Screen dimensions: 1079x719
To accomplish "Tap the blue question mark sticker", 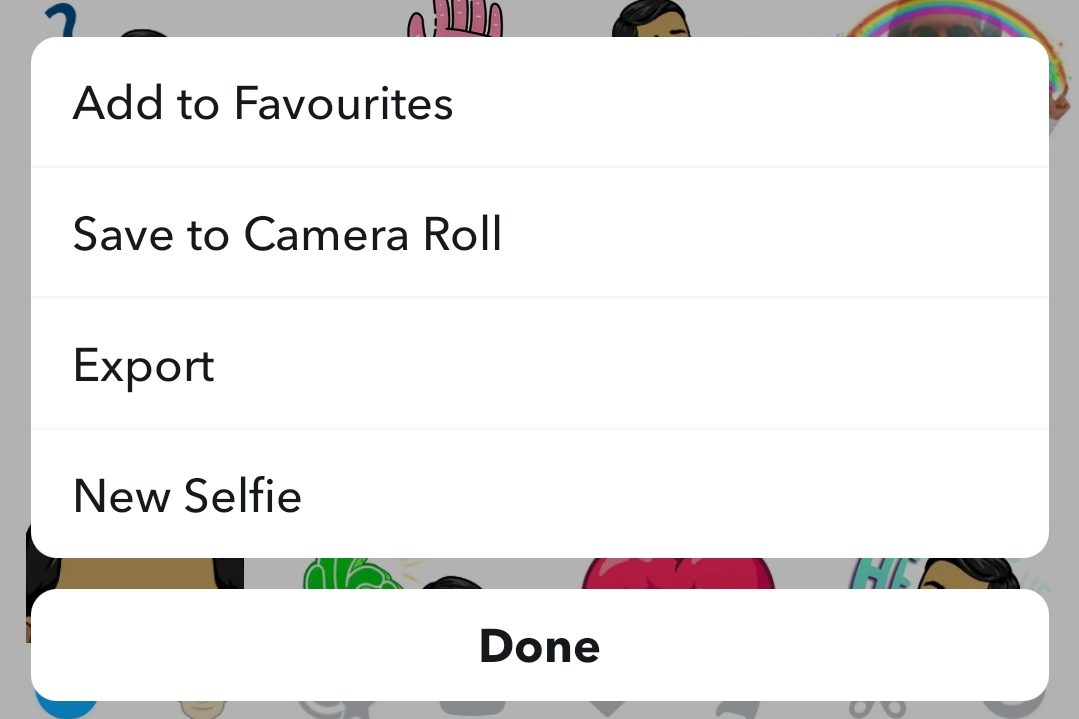I will point(62,18).
